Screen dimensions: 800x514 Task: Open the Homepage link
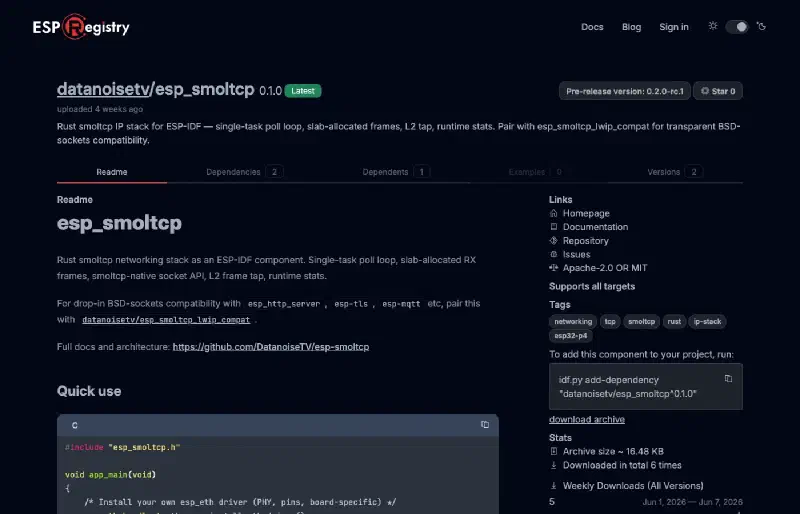(586, 213)
